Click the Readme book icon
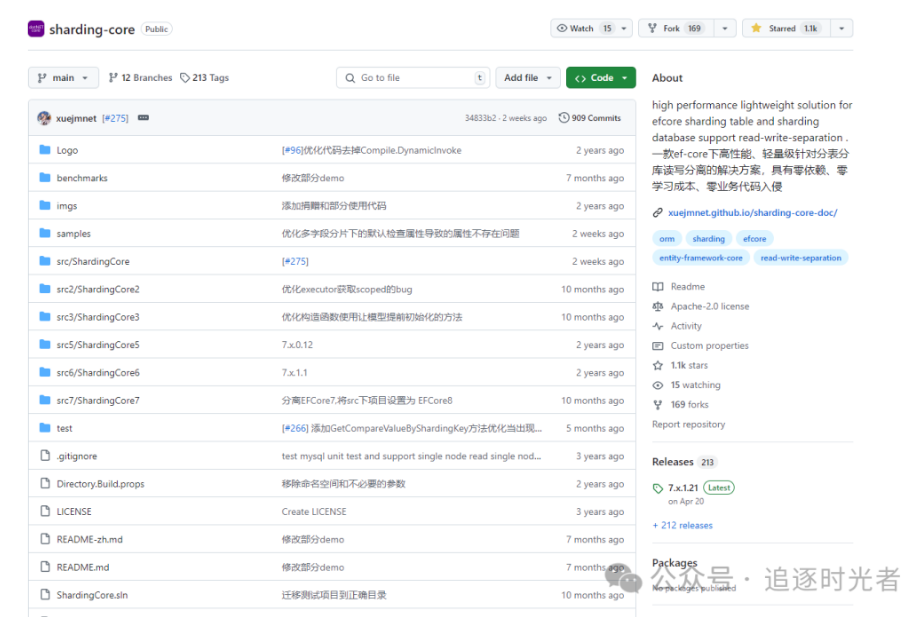920x617 pixels. (658, 287)
